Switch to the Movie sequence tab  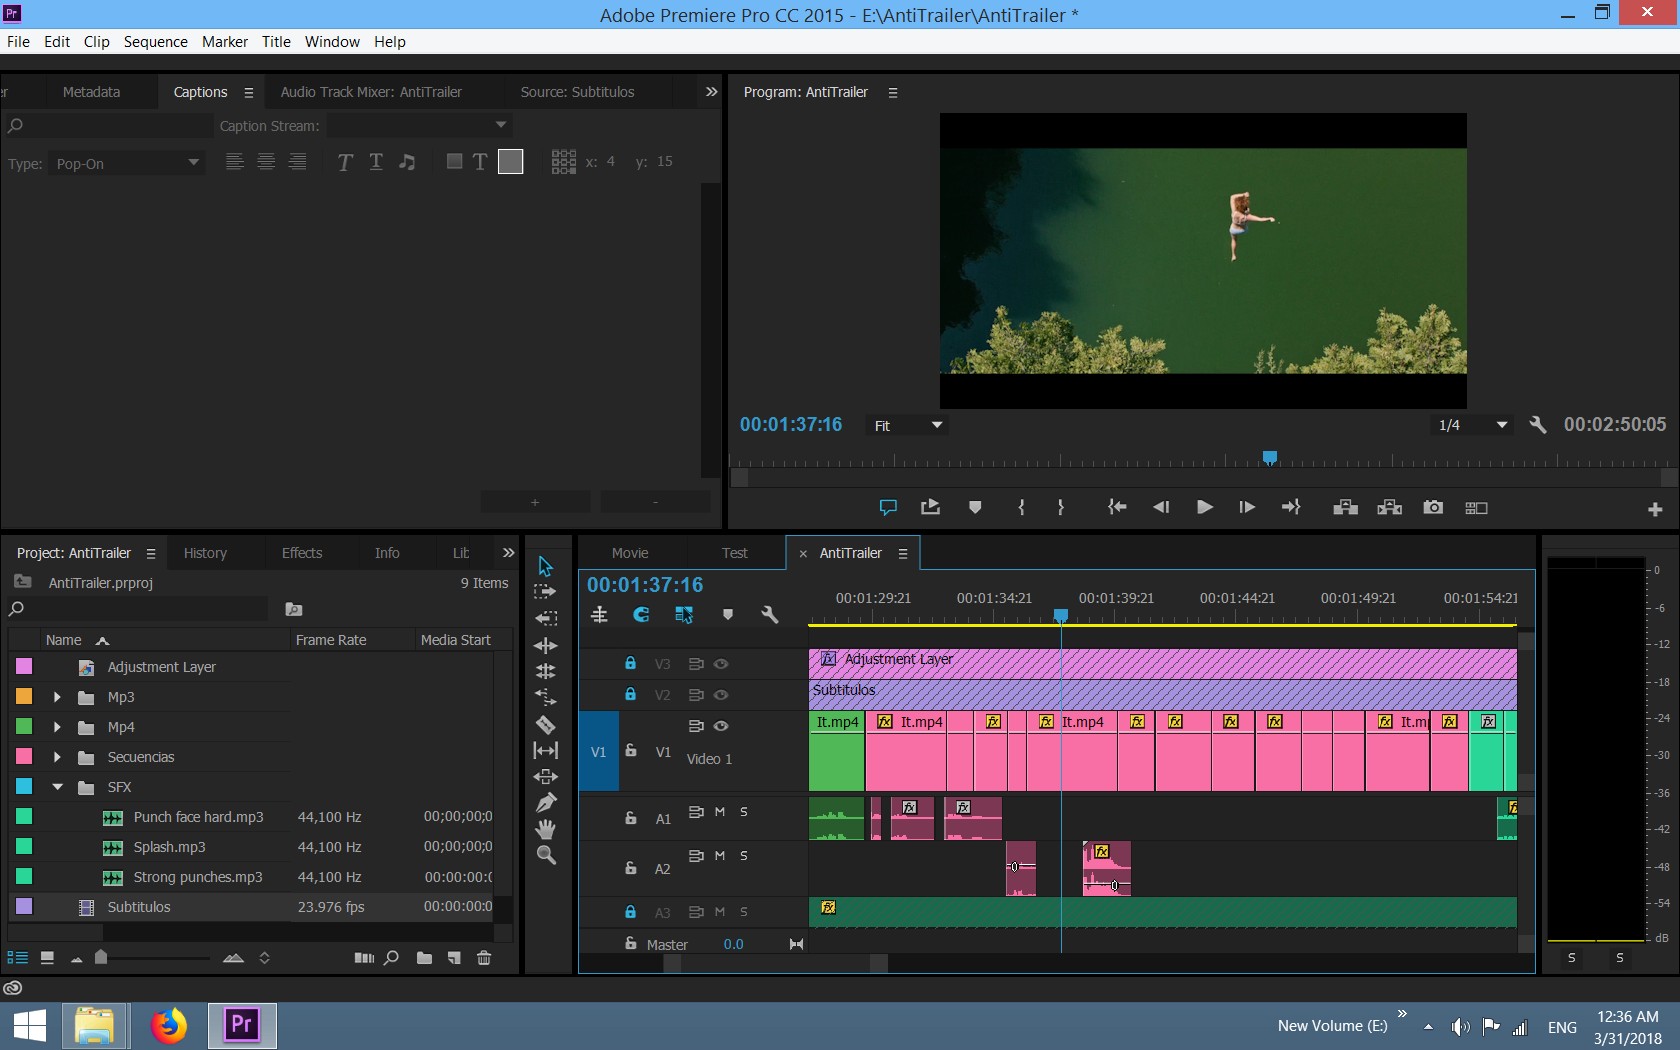630,553
